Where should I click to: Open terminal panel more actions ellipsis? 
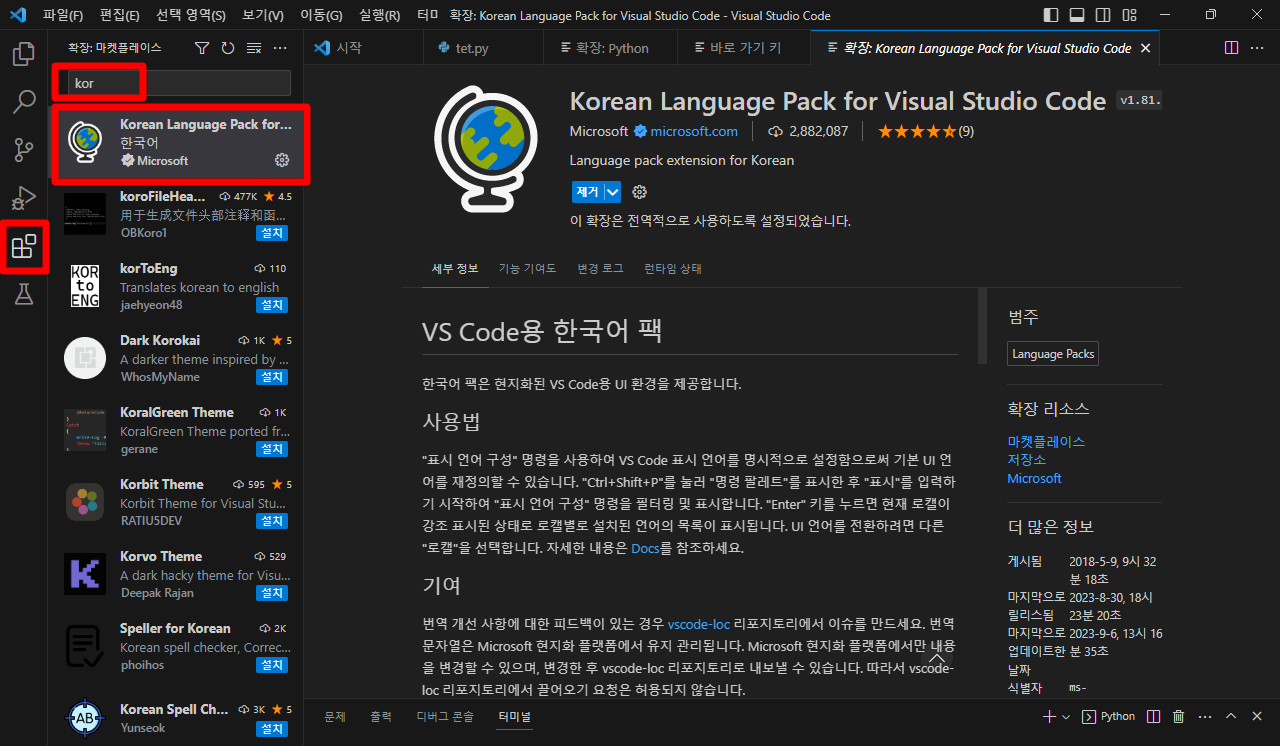click(1204, 716)
